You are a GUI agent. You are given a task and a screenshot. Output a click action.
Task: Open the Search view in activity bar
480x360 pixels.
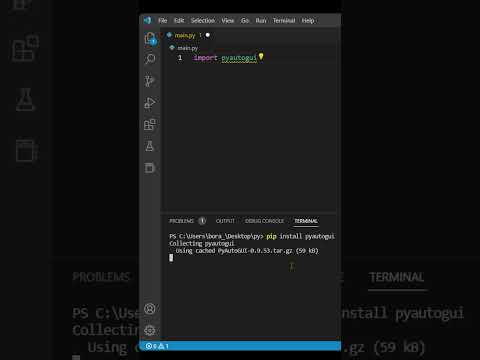tap(150, 59)
